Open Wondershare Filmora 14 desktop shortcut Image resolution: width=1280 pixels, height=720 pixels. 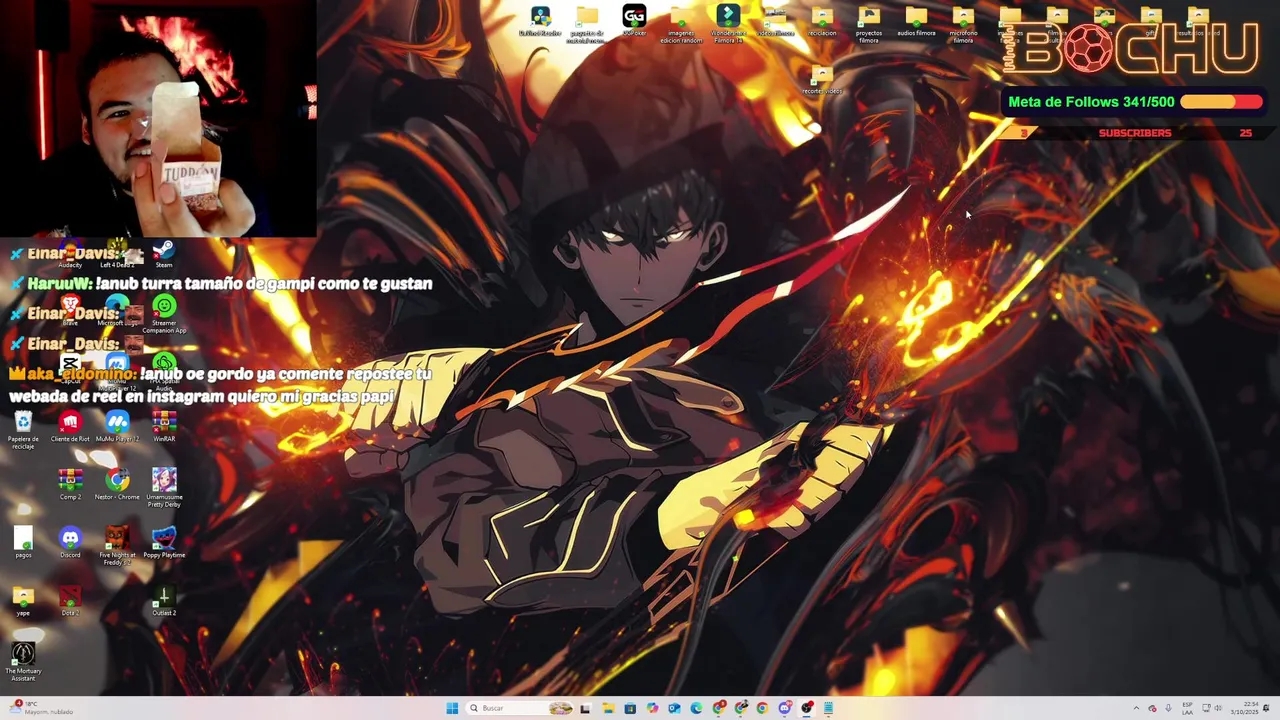click(x=727, y=23)
